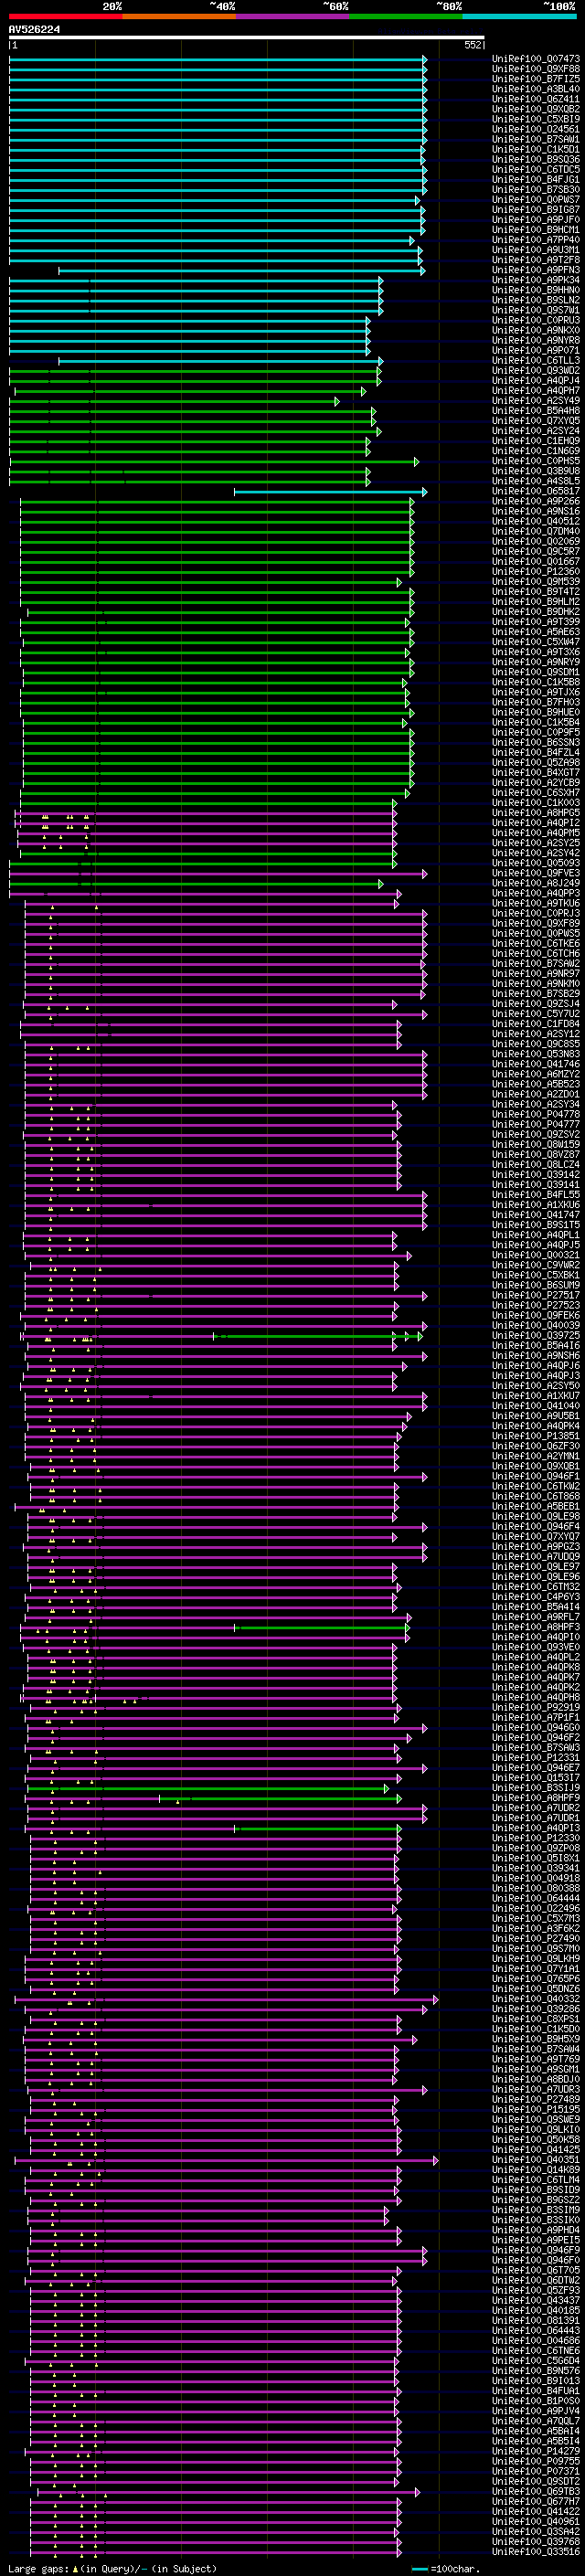Select label UniRef100_Q93WD2
The width and height of the screenshot is (585, 2576).
coord(536,370)
